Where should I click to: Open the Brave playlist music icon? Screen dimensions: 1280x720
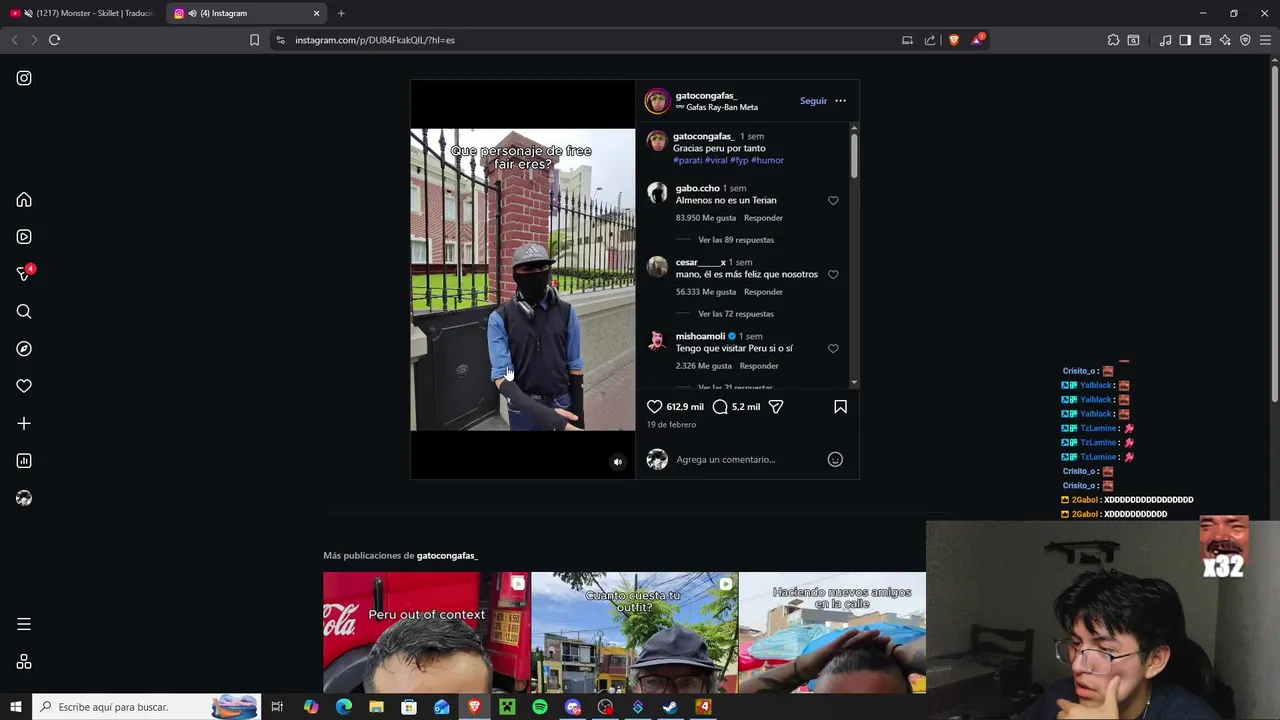tap(1165, 40)
